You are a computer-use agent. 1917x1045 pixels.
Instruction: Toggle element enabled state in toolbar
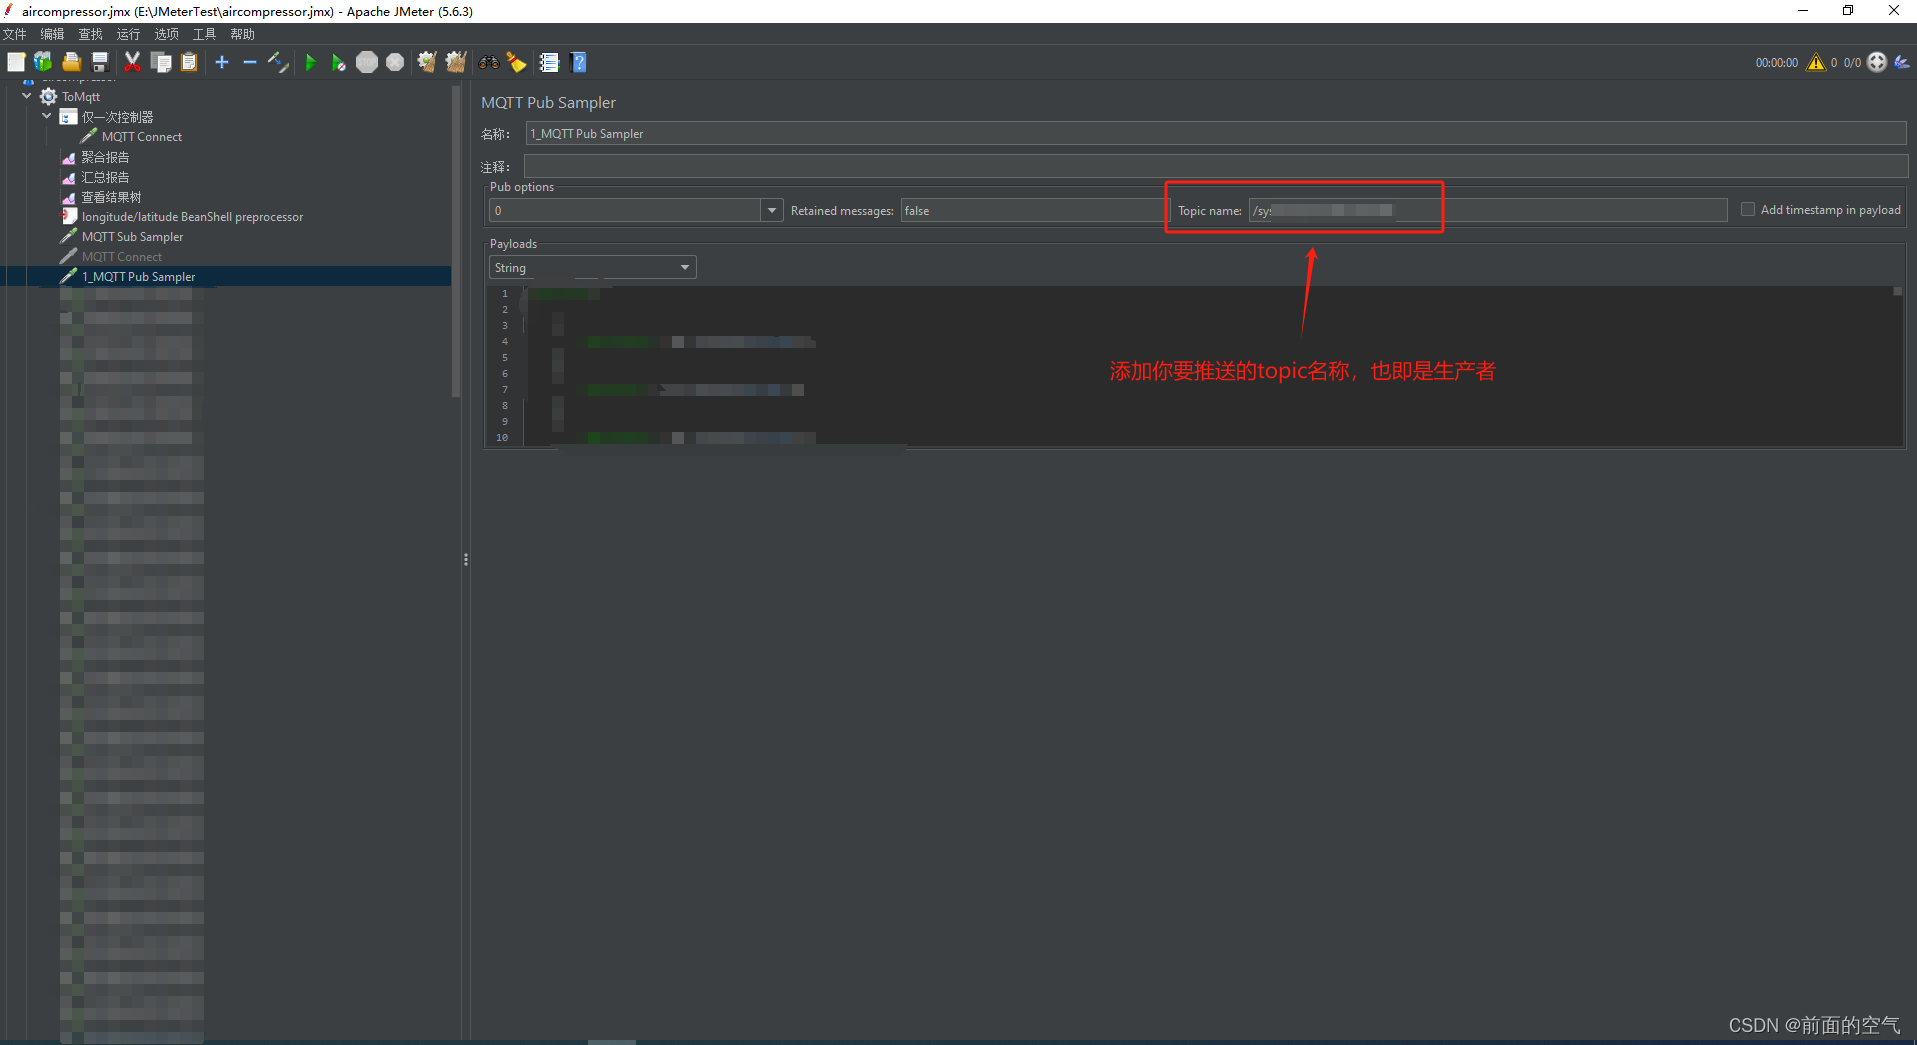(278, 62)
